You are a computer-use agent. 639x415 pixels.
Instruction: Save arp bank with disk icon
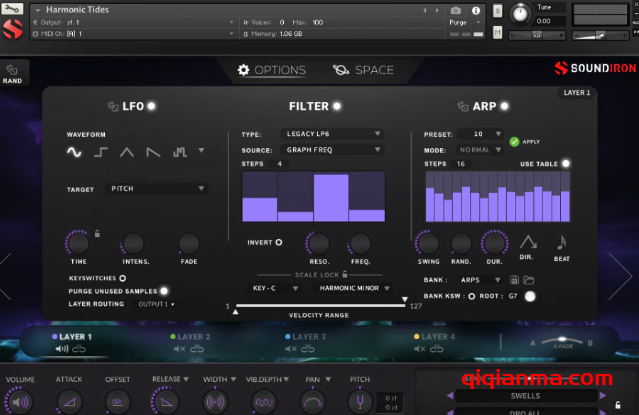click(514, 280)
